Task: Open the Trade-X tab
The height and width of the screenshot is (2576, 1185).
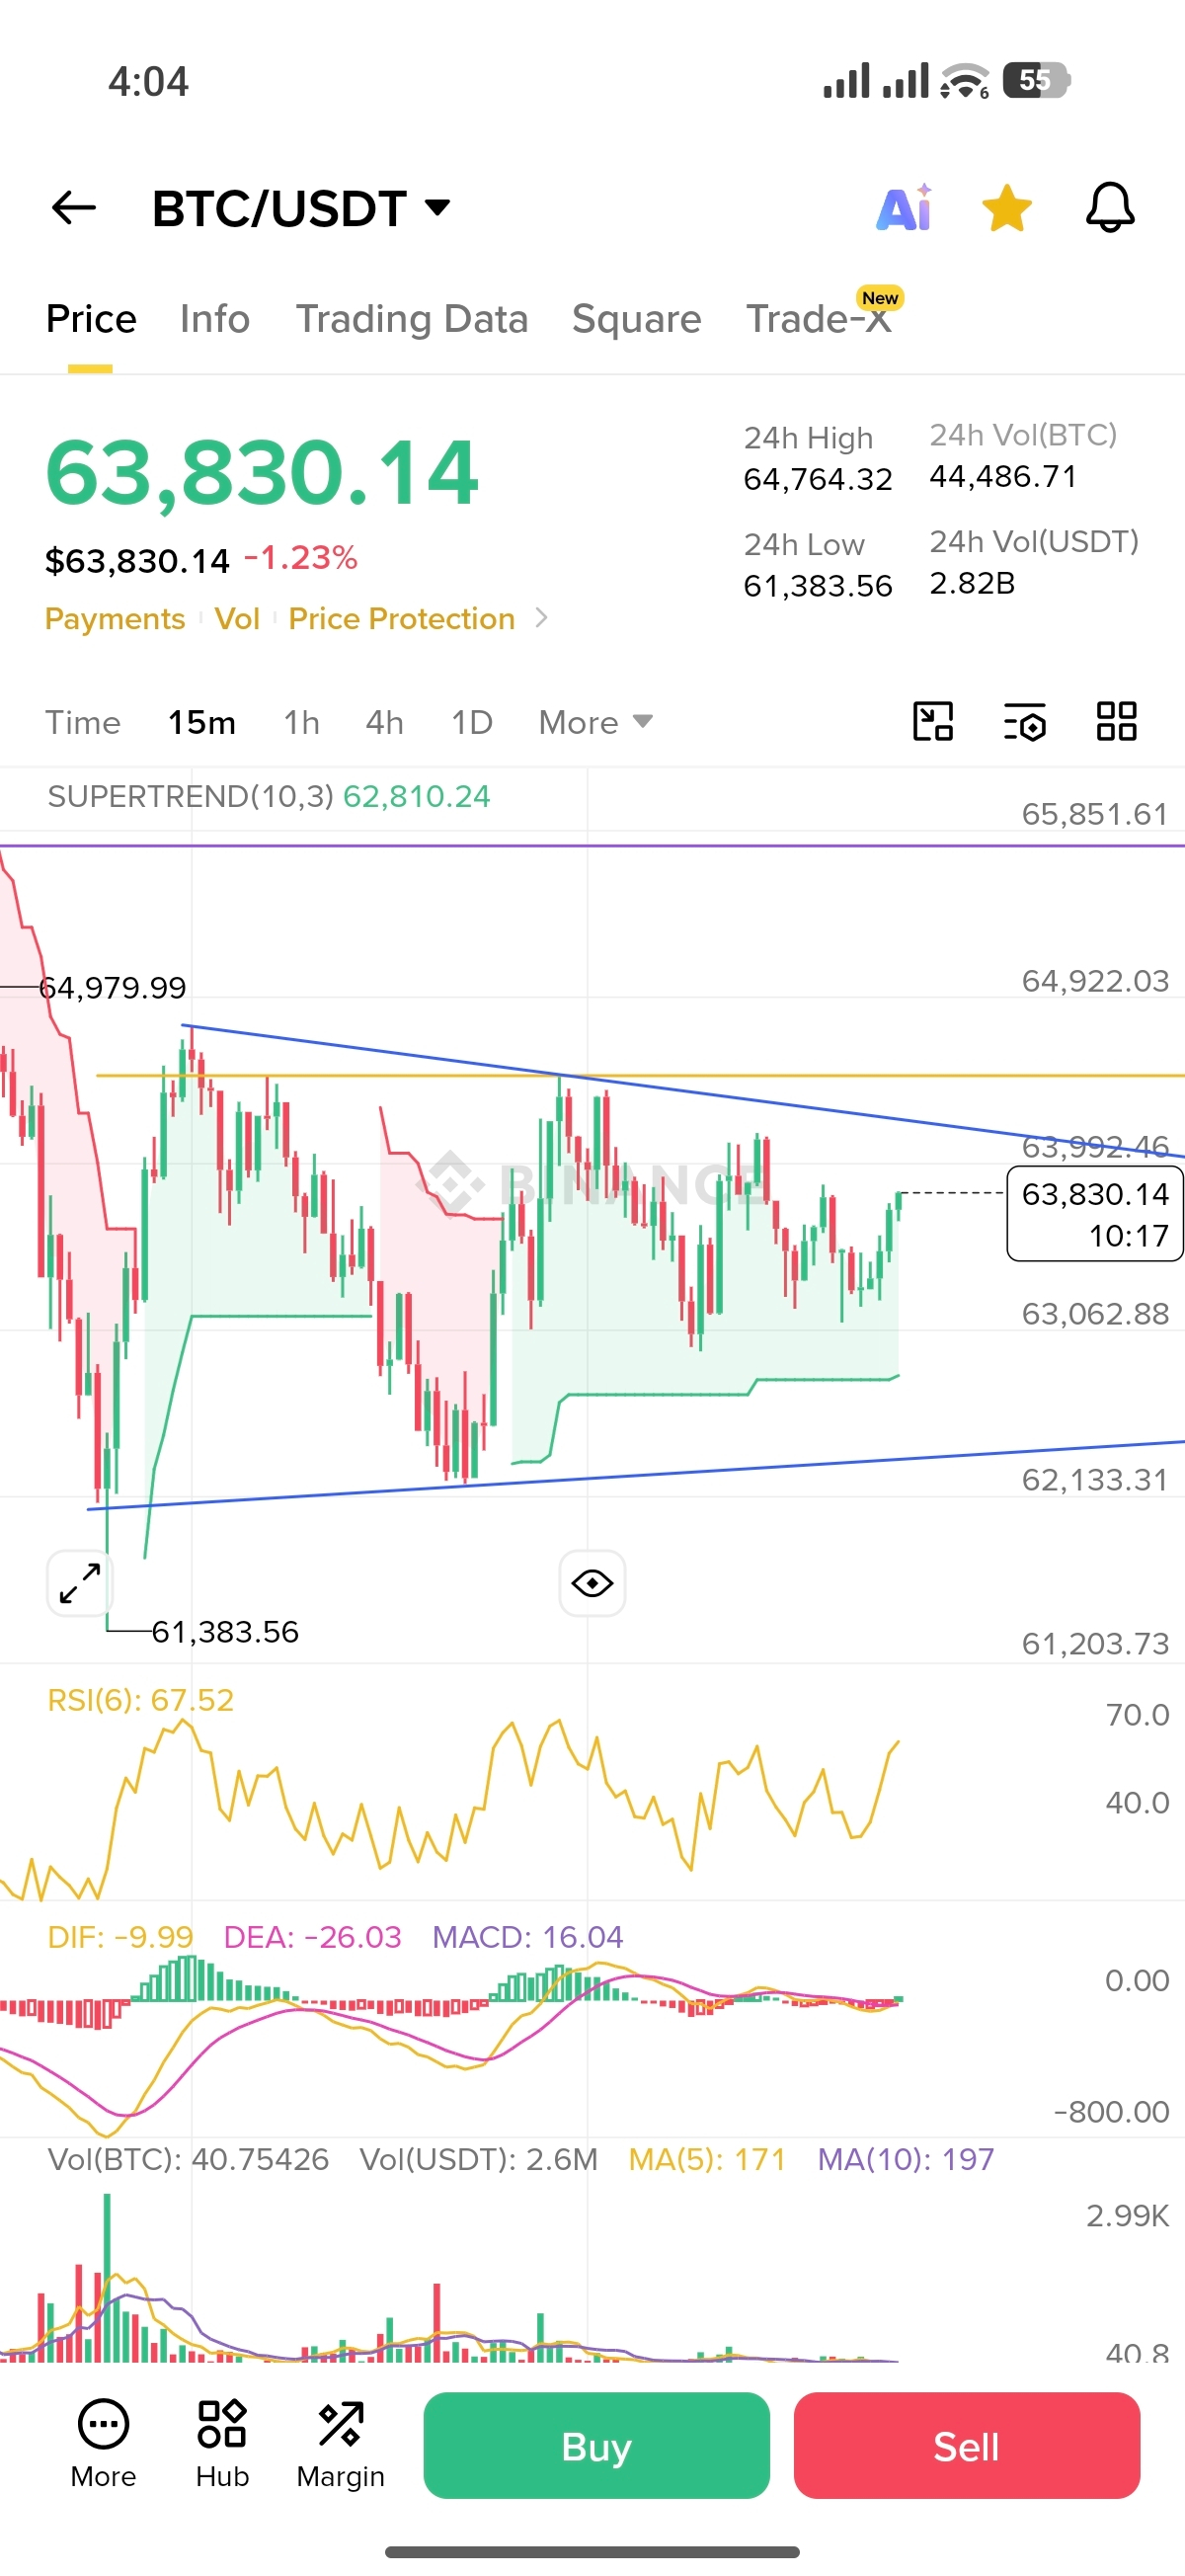Action: [x=818, y=319]
